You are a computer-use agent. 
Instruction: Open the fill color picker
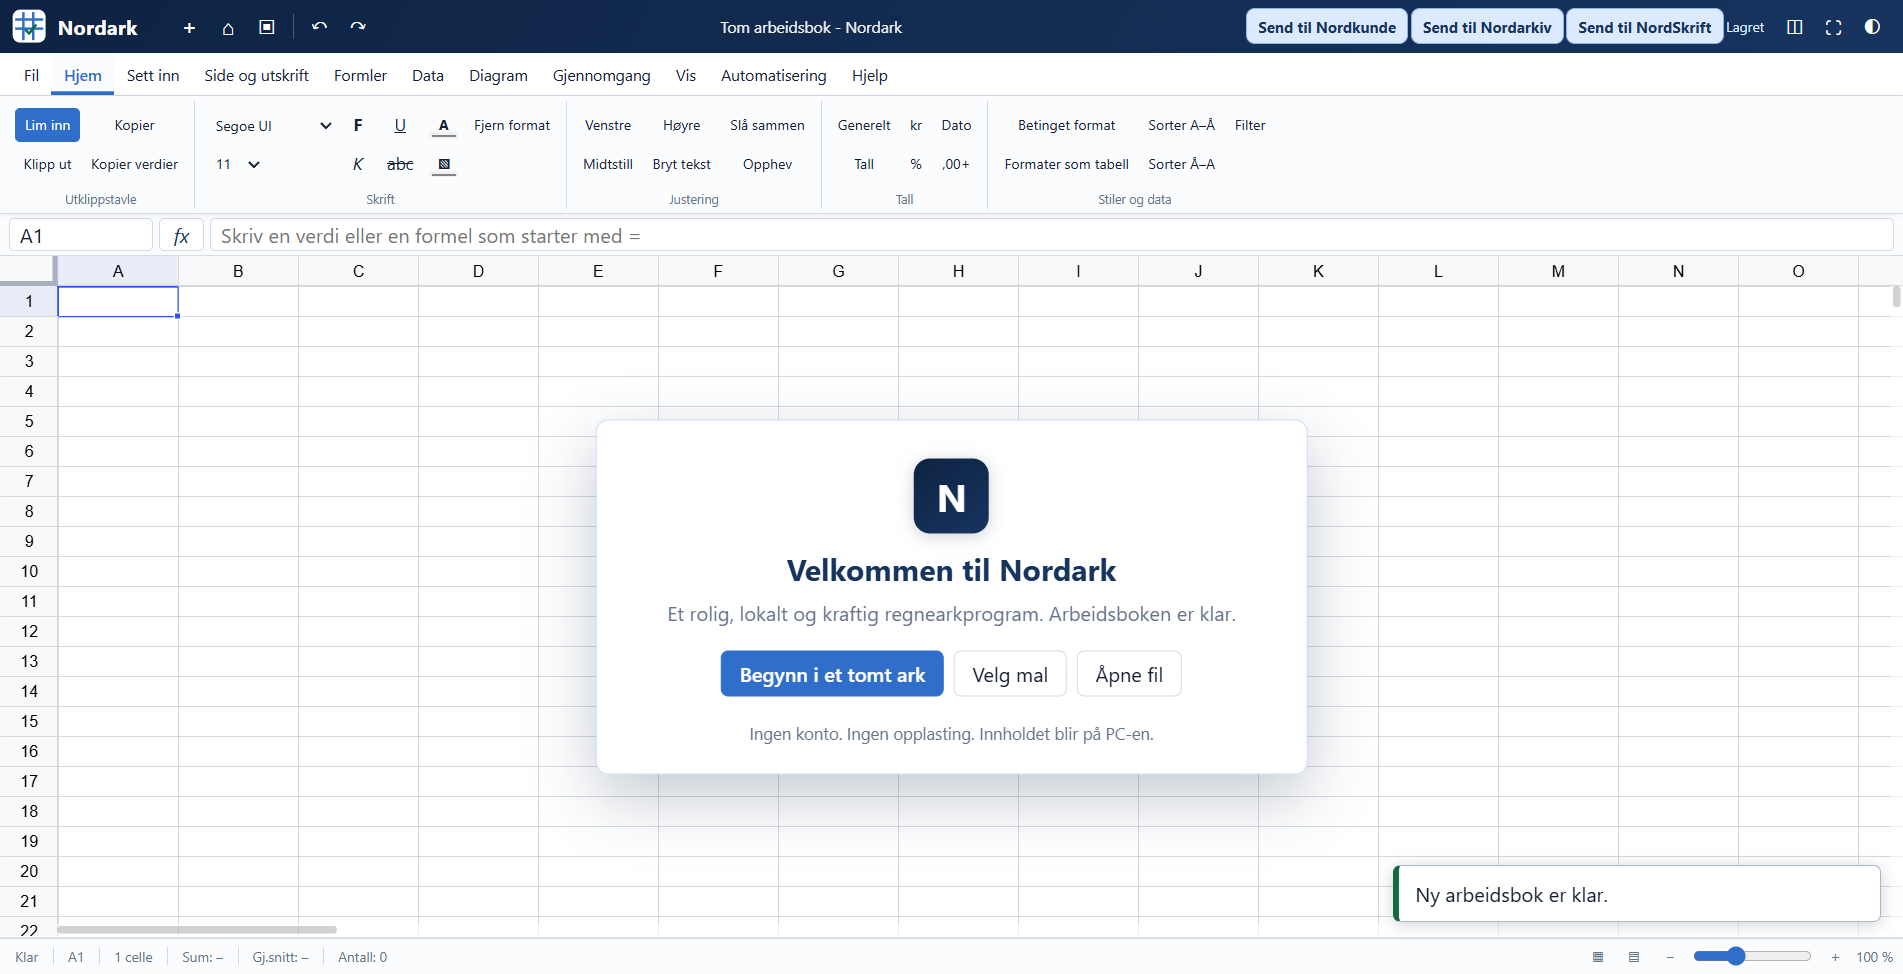(444, 164)
